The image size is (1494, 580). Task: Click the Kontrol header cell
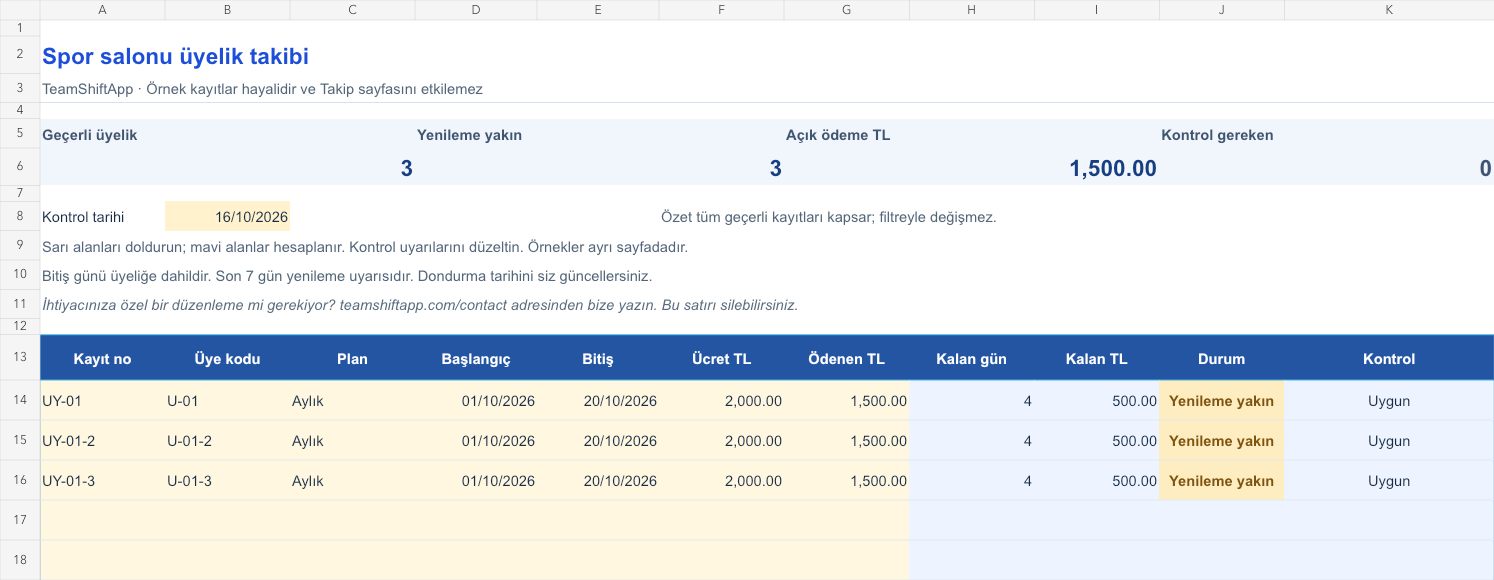pos(1388,359)
